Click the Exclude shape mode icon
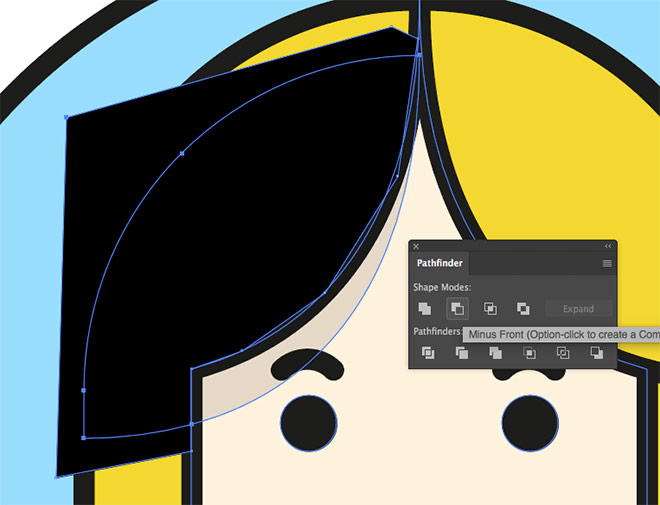 click(523, 309)
